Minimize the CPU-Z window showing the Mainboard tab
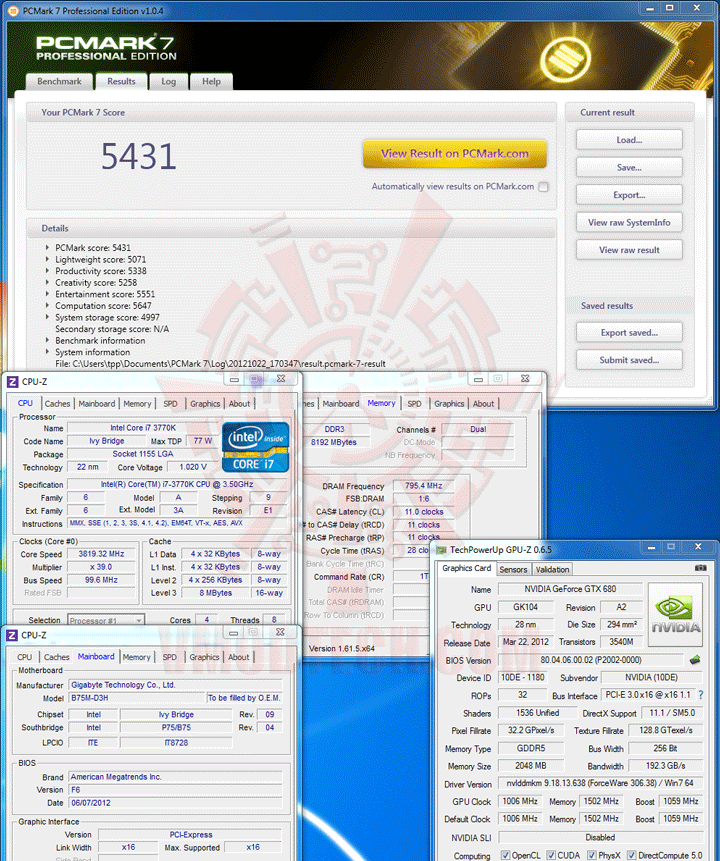The height and width of the screenshot is (861, 720). click(x=233, y=633)
